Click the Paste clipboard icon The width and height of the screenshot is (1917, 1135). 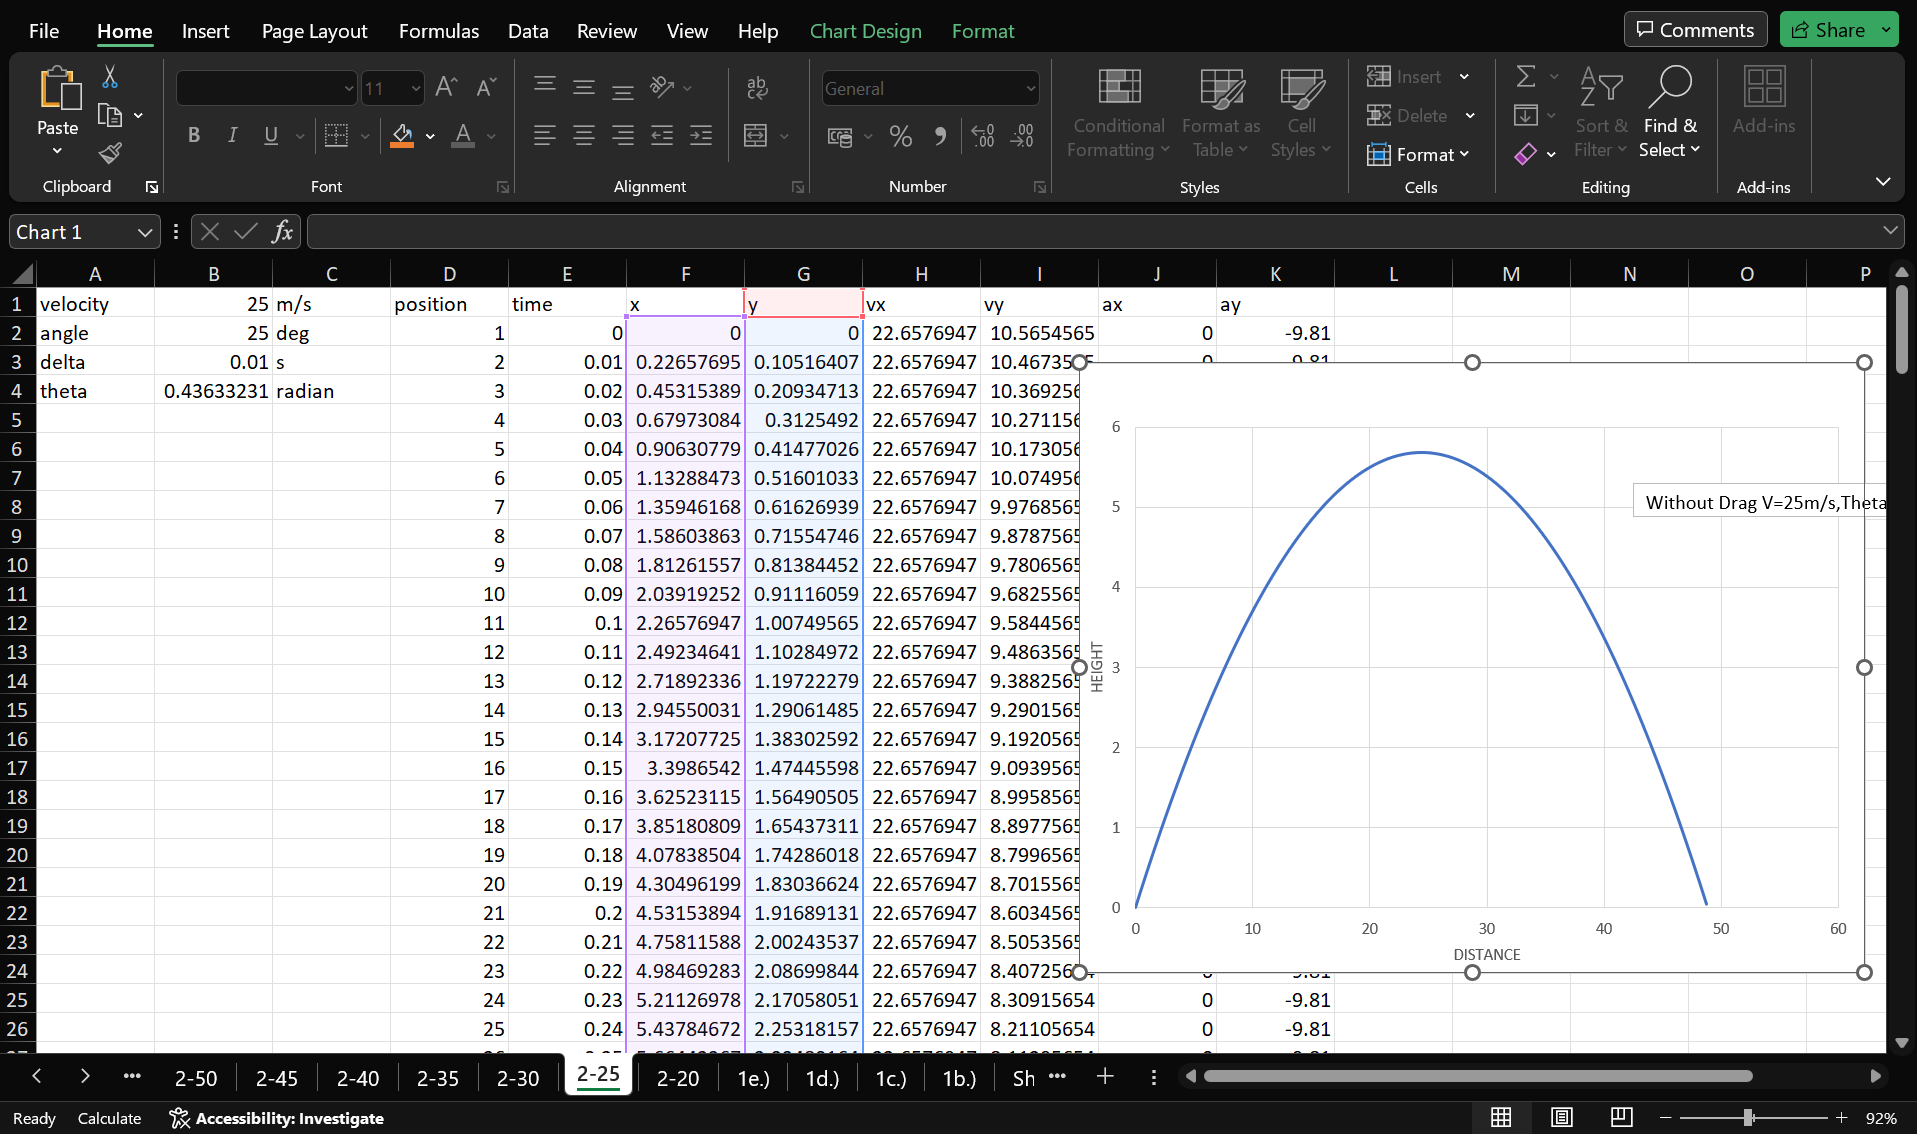(x=58, y=90)
